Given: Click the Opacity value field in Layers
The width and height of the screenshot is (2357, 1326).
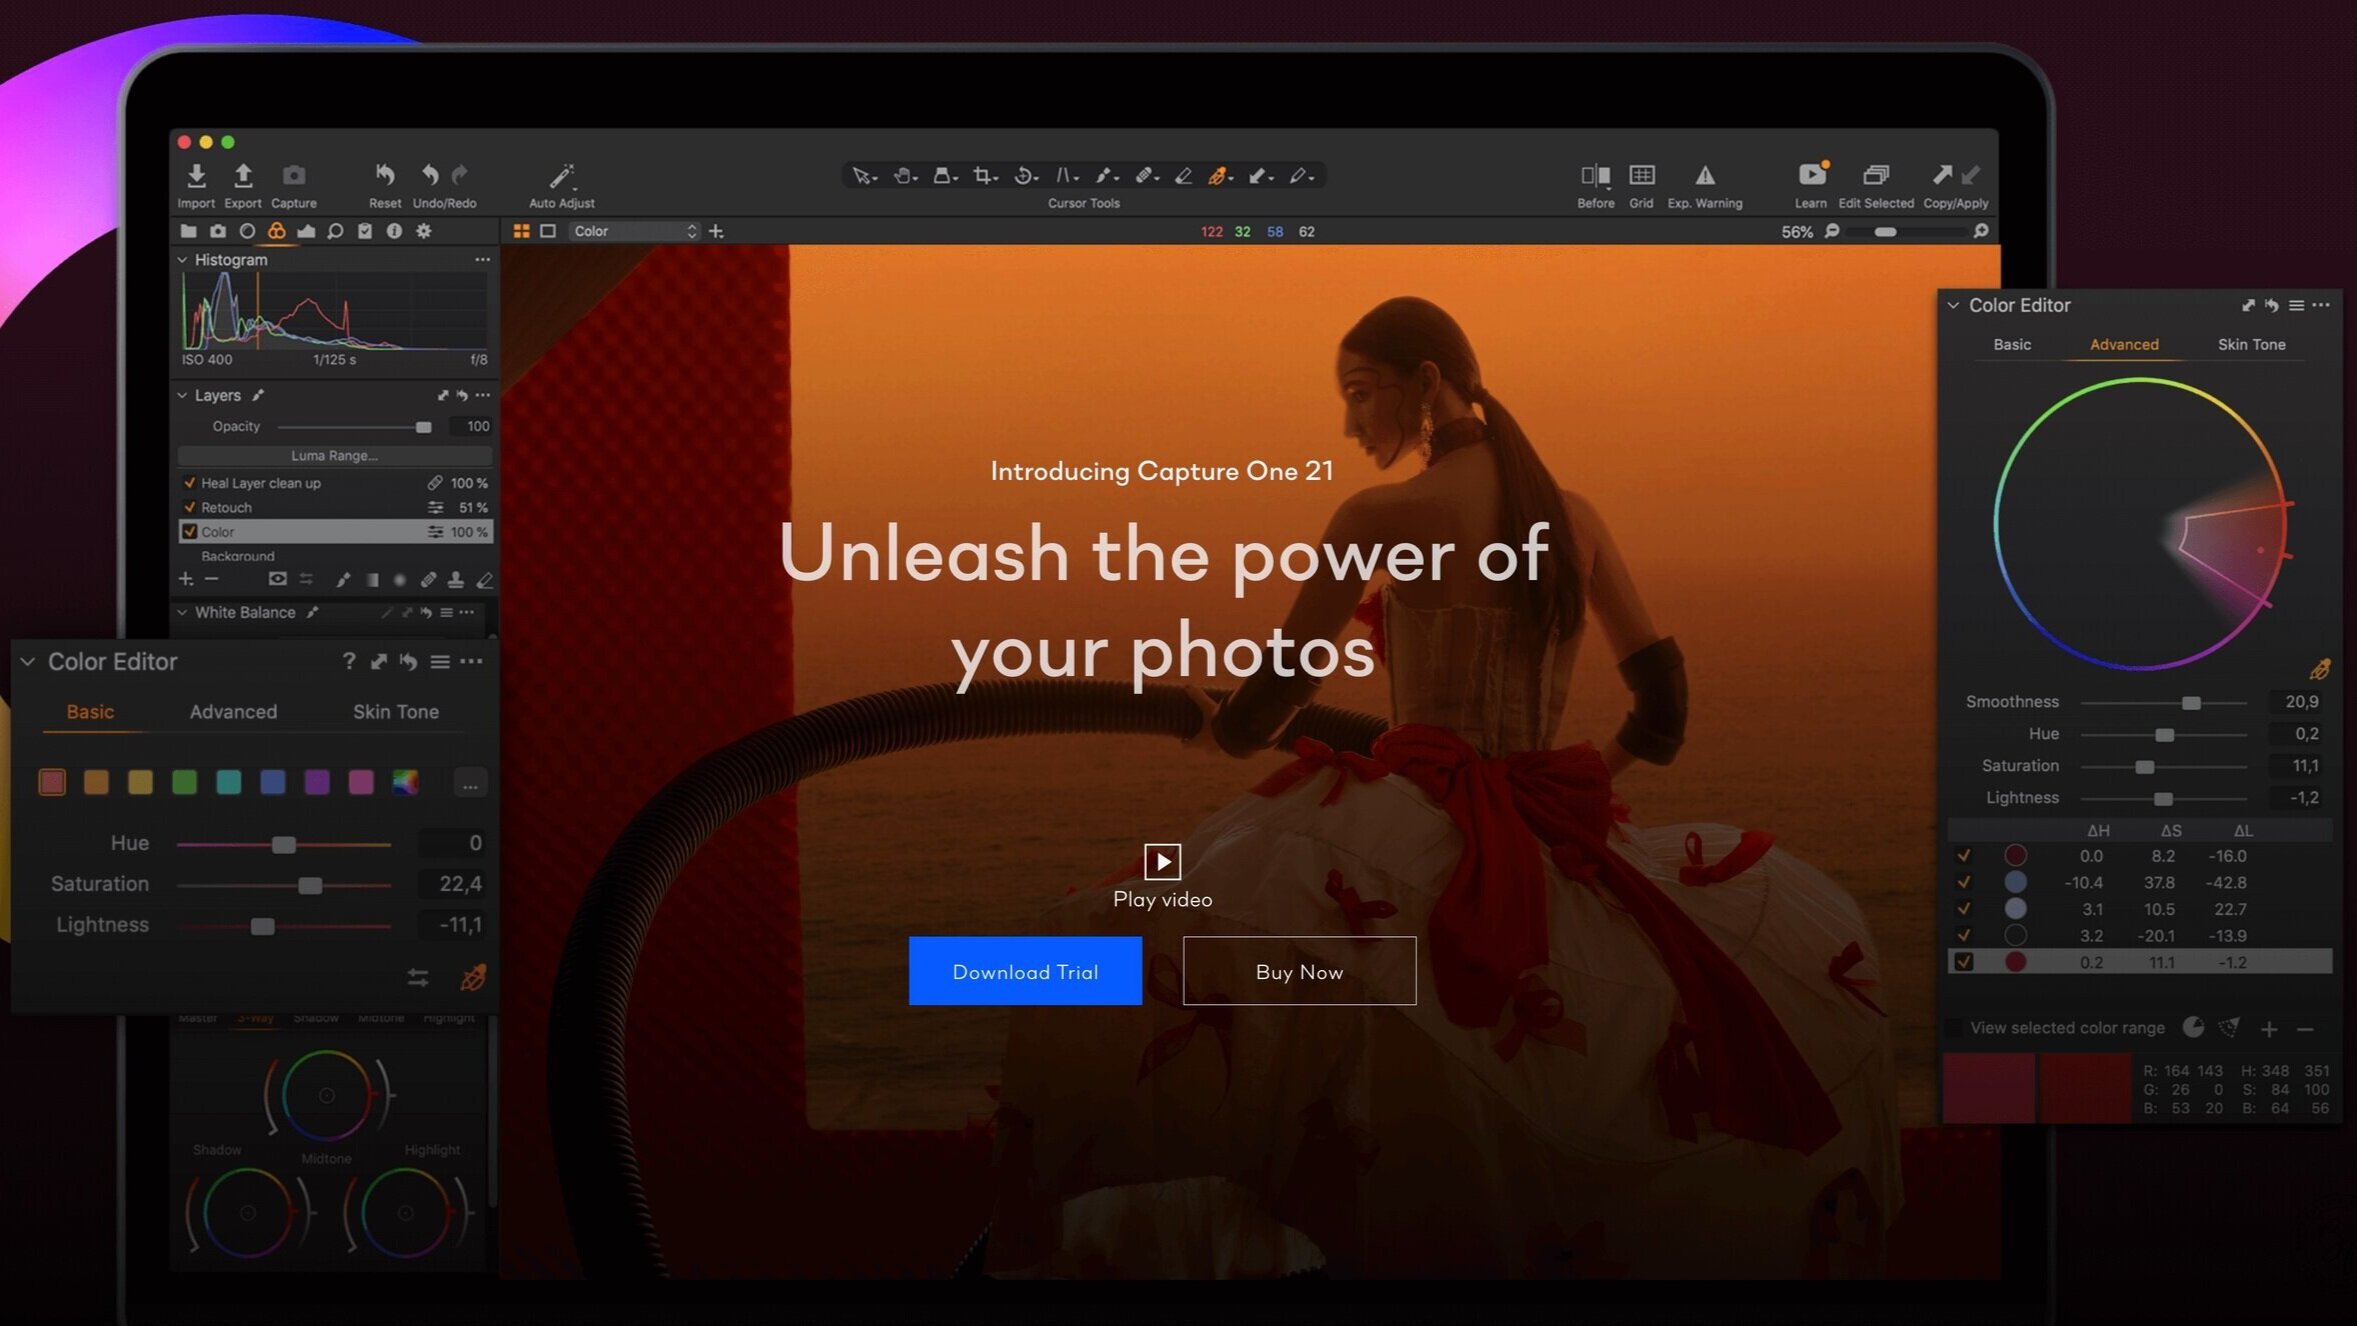Looking at the screenshot, I should 471,427.
